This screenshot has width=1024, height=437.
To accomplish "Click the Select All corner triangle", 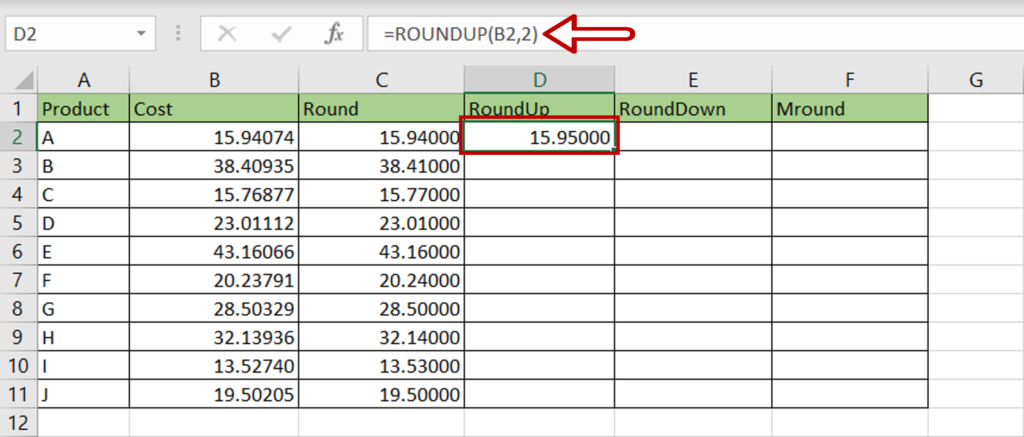I will point(24,80).
